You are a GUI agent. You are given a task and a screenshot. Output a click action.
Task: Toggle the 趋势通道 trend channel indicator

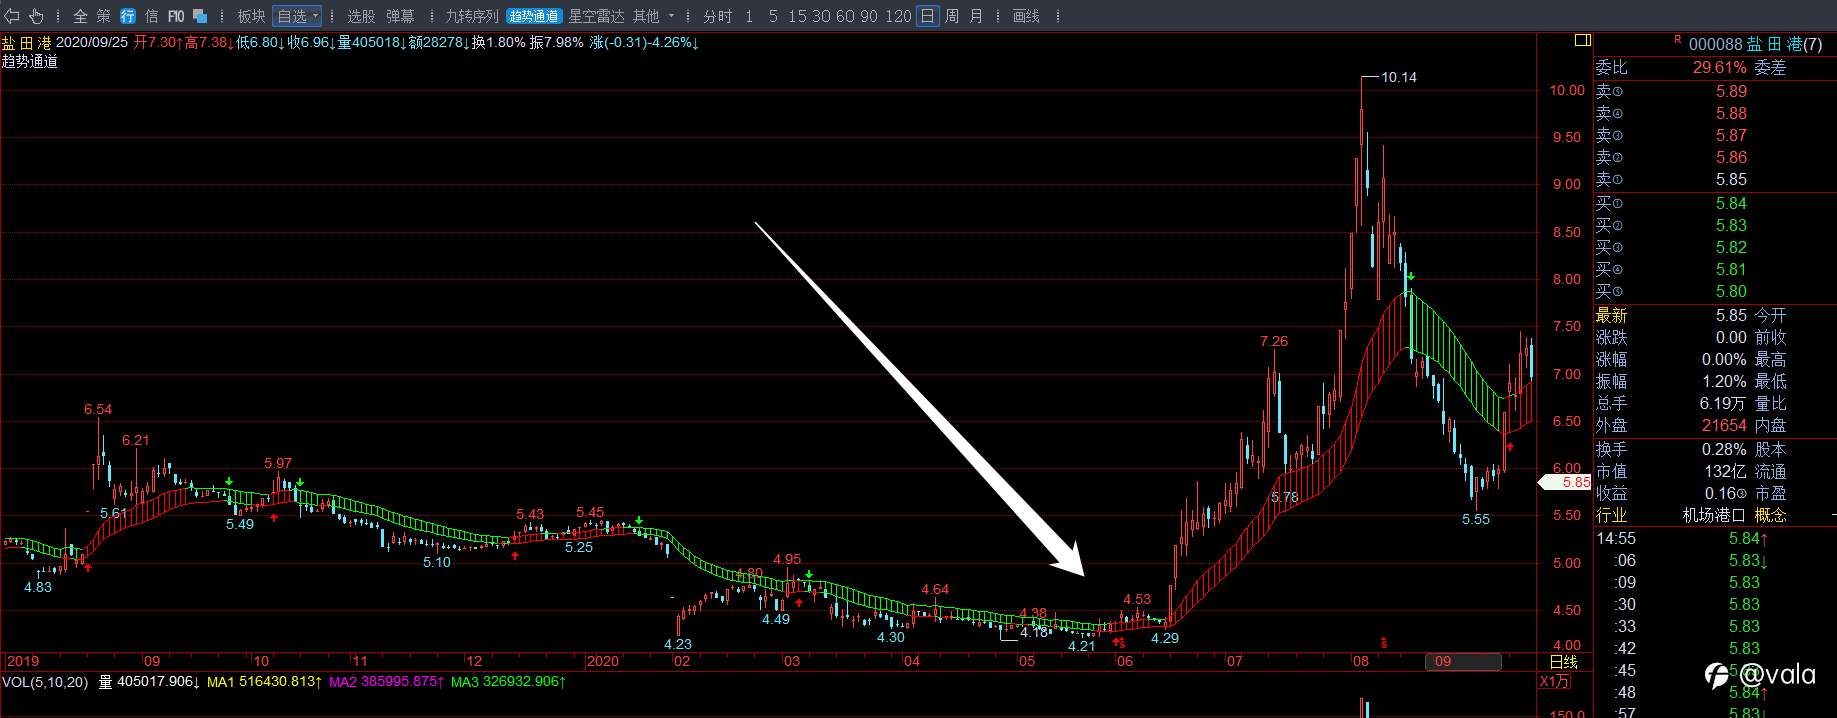click(534, 16)
